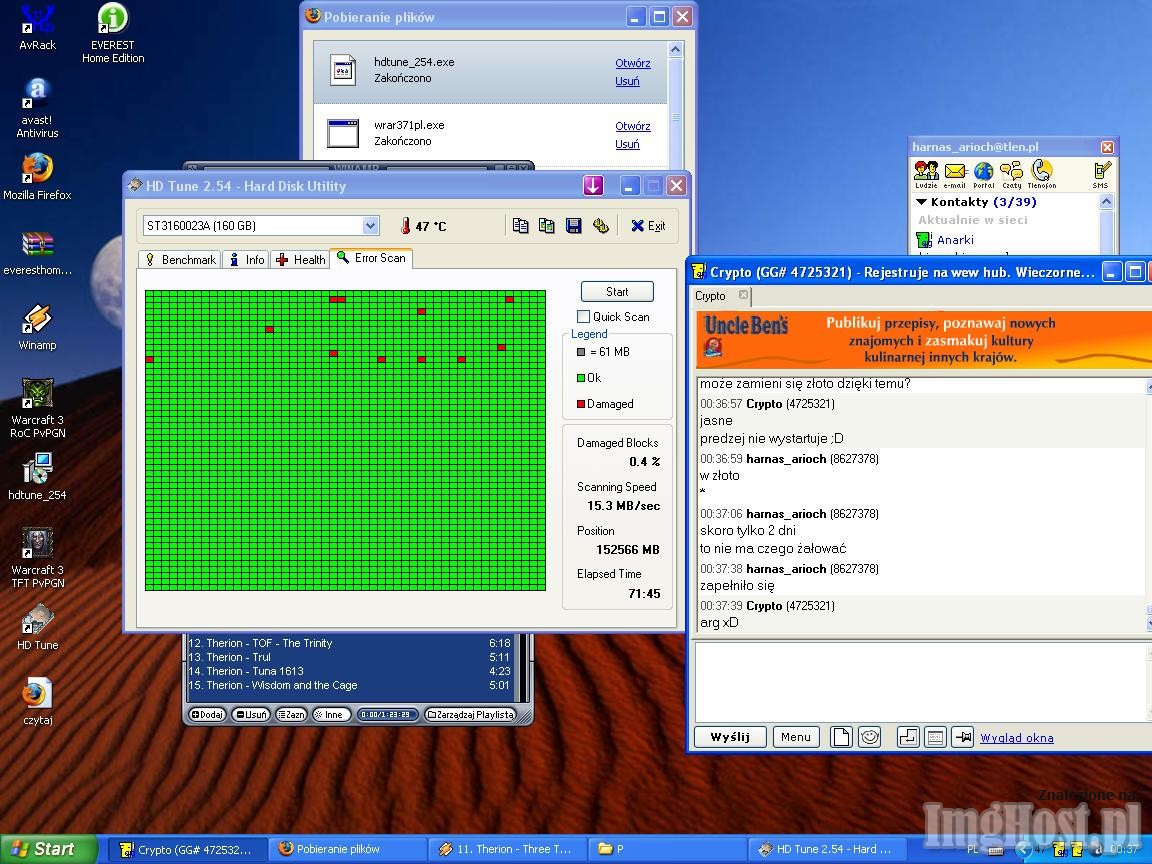This screenshot has width=1152, height=864.
Task: Close the Crypto chat tab with its X
Action: pos(744,295)
